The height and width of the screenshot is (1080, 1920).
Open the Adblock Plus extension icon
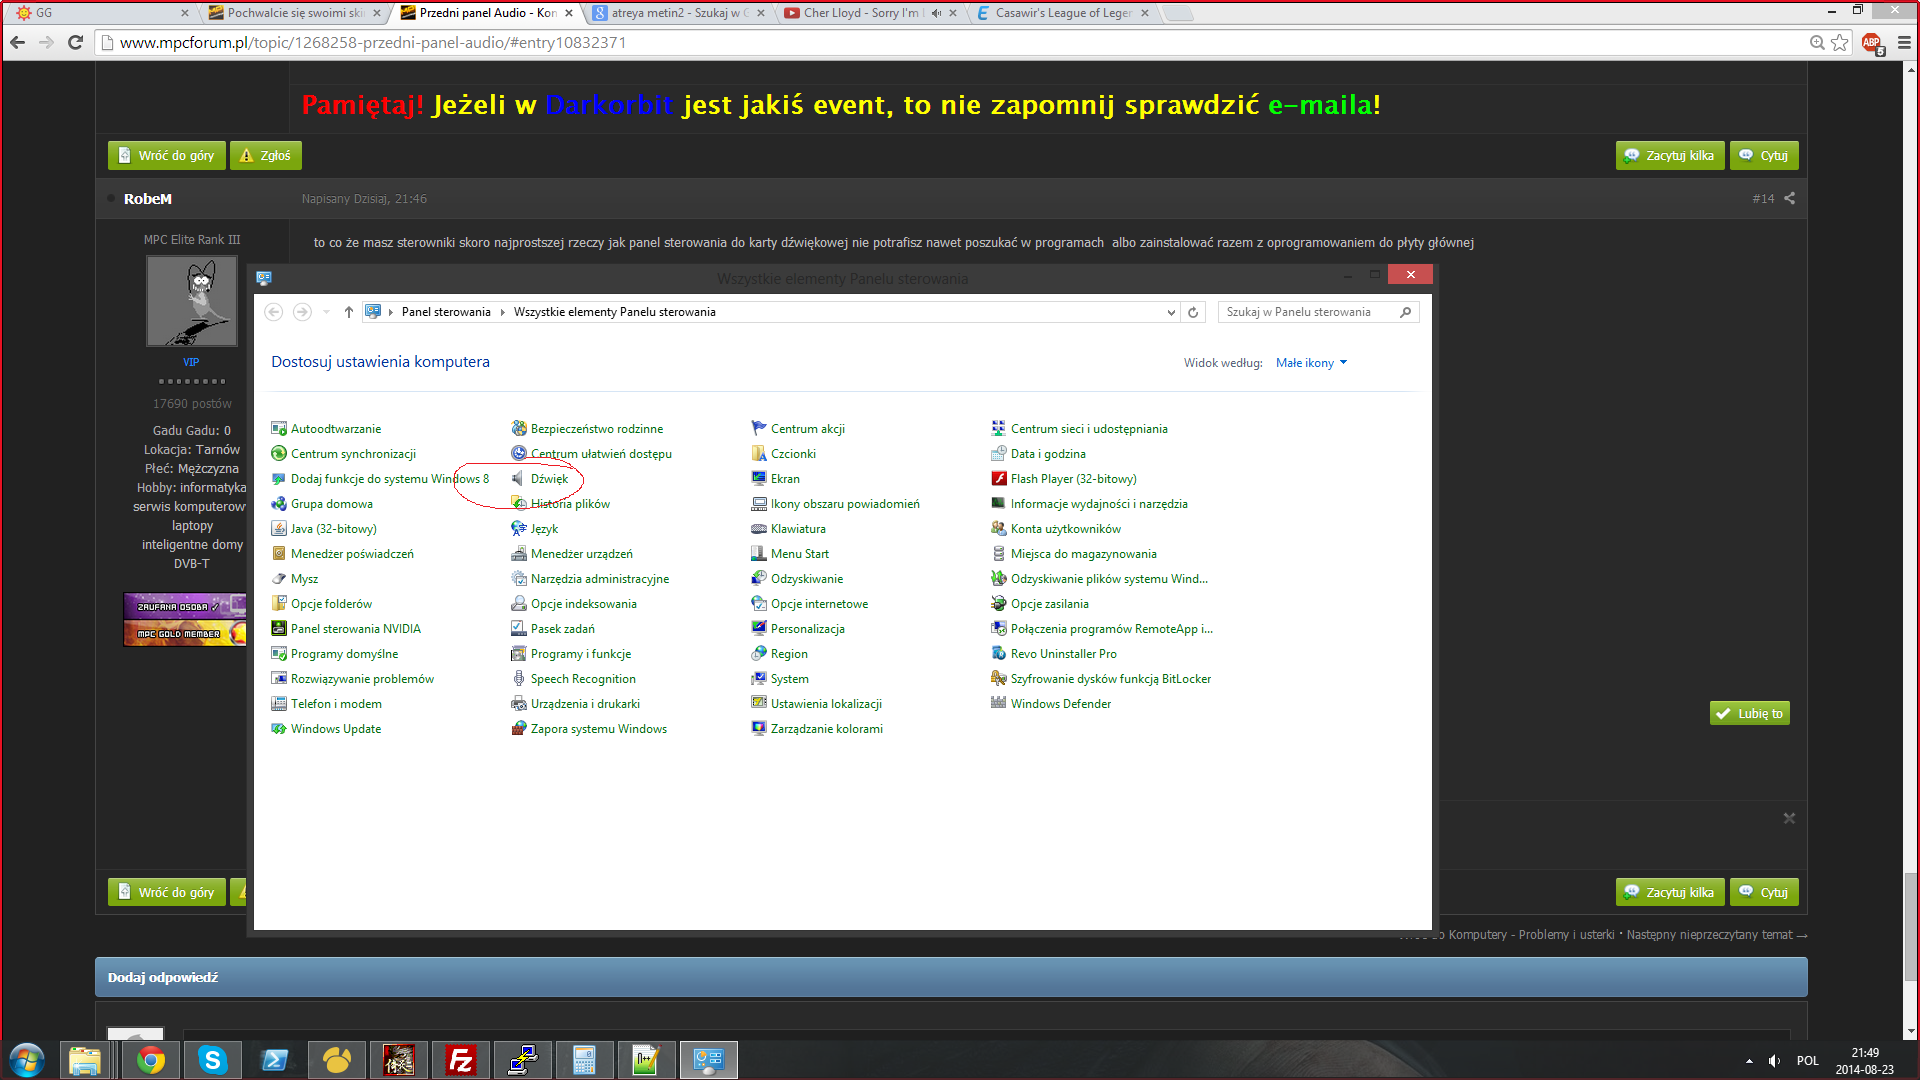pyautogui.click(x=1872, y=43)
